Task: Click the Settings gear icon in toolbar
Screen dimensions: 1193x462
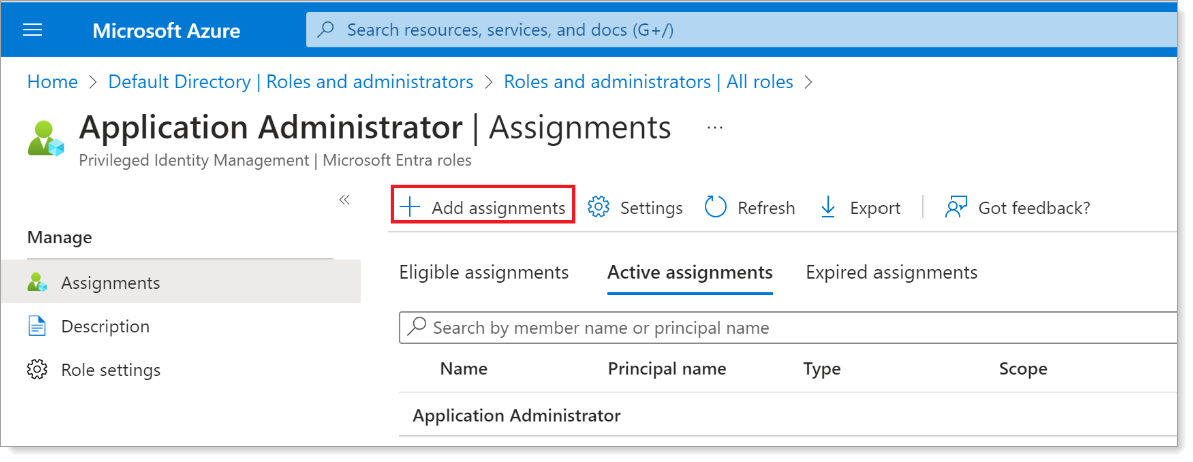Action: click(x=599, y=207)
